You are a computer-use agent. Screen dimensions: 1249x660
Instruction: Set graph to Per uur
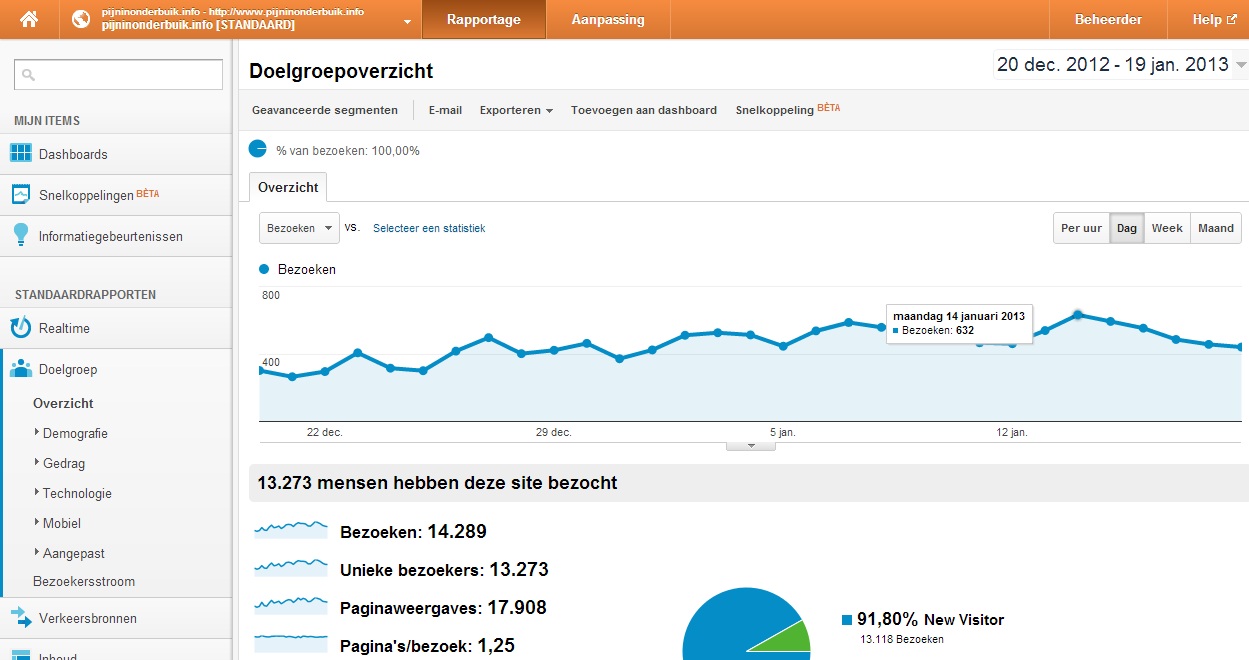(1081, 228)
